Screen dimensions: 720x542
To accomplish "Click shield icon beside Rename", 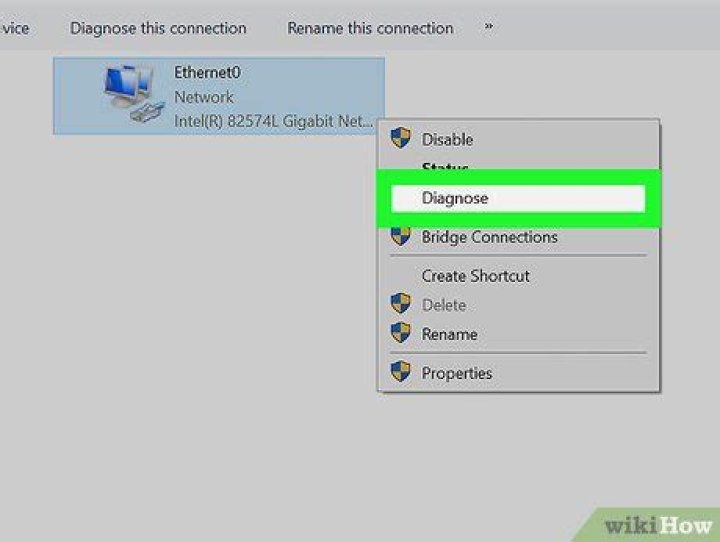I will point(400,333).
